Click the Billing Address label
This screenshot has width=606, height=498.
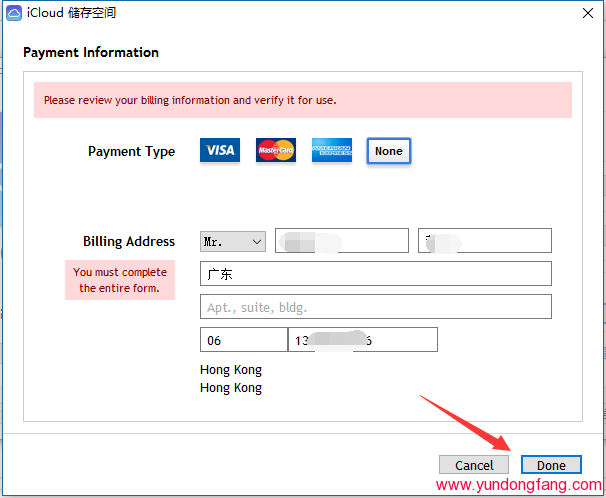pos(129,241)
